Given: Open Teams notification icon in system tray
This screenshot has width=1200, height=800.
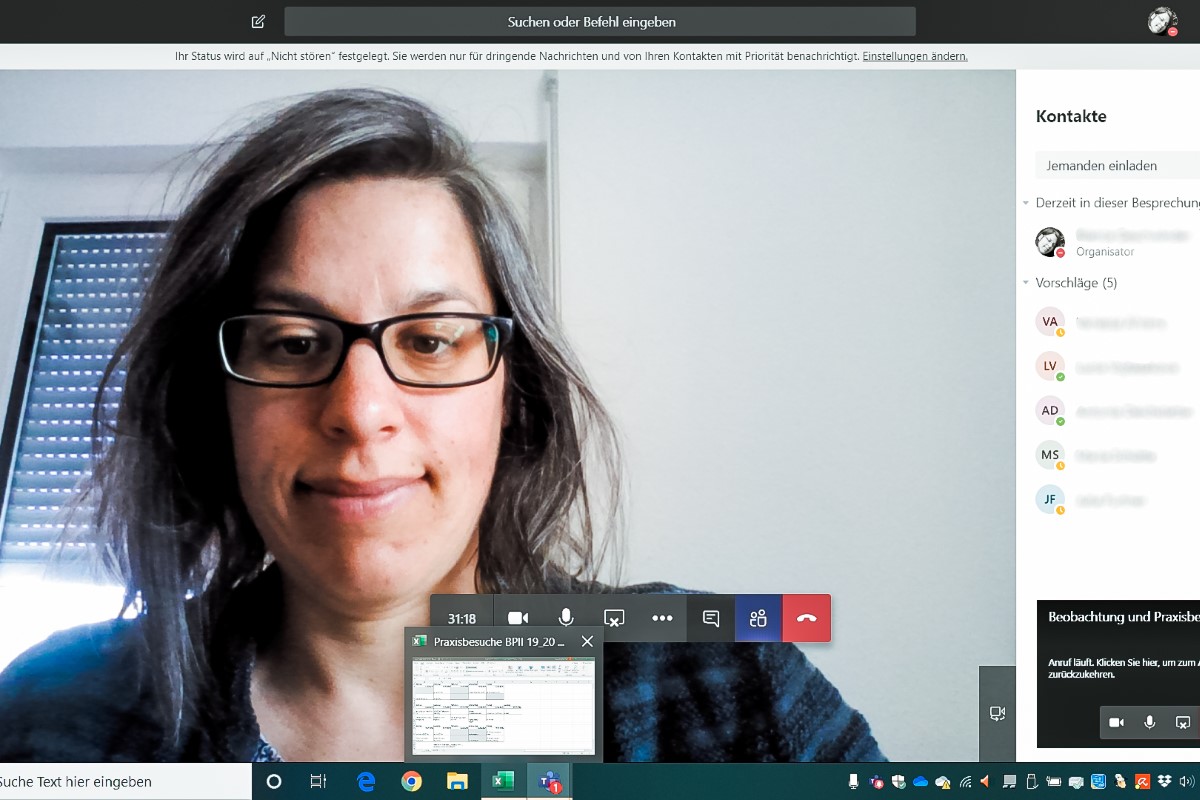Looking at the screenshot, I should click(x=877, y=782).
